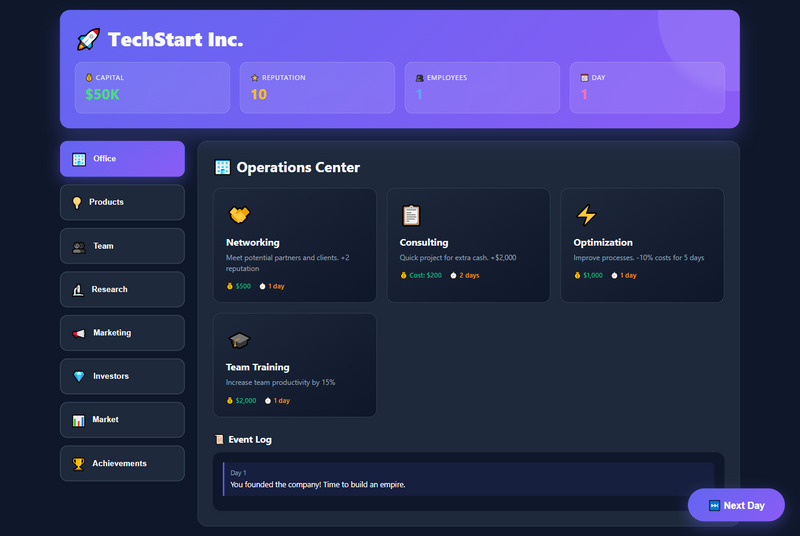Screen dimensions: 800x536
Task: Click 'Increase team productivity by 15%' description
Action: click(x=281, y=382)
